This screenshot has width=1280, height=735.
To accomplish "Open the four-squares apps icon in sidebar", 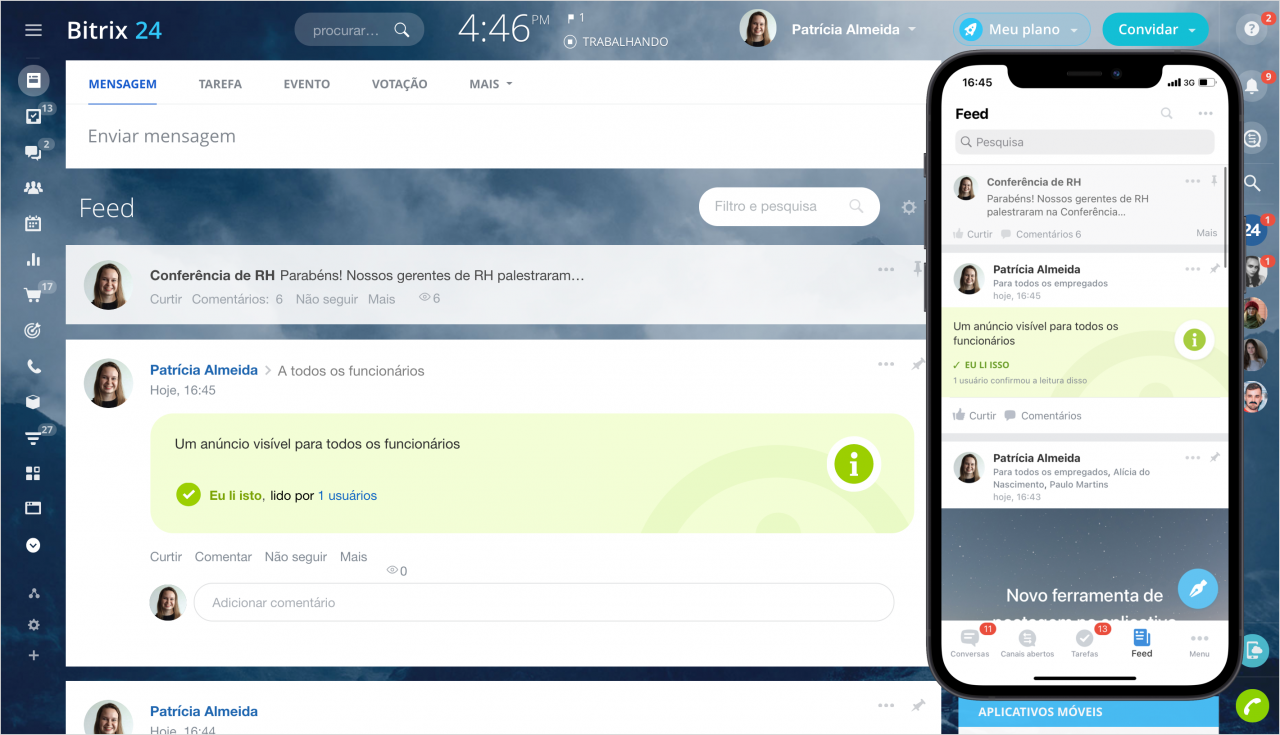I will [33, 473].
